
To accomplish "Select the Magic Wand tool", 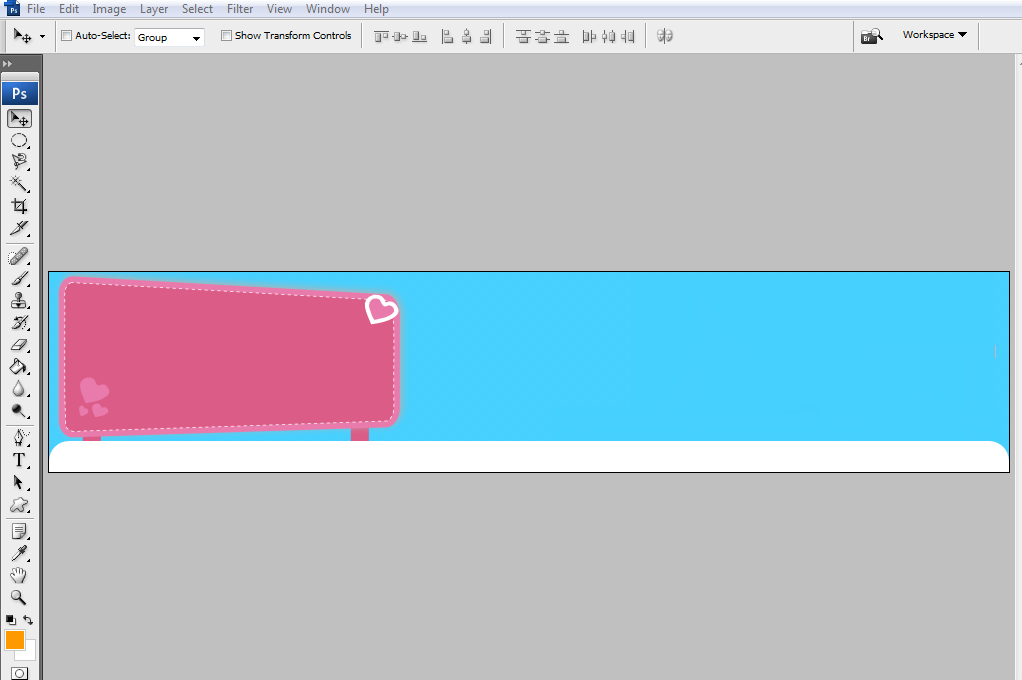I will pyautogui.click(x=20, y=184).
